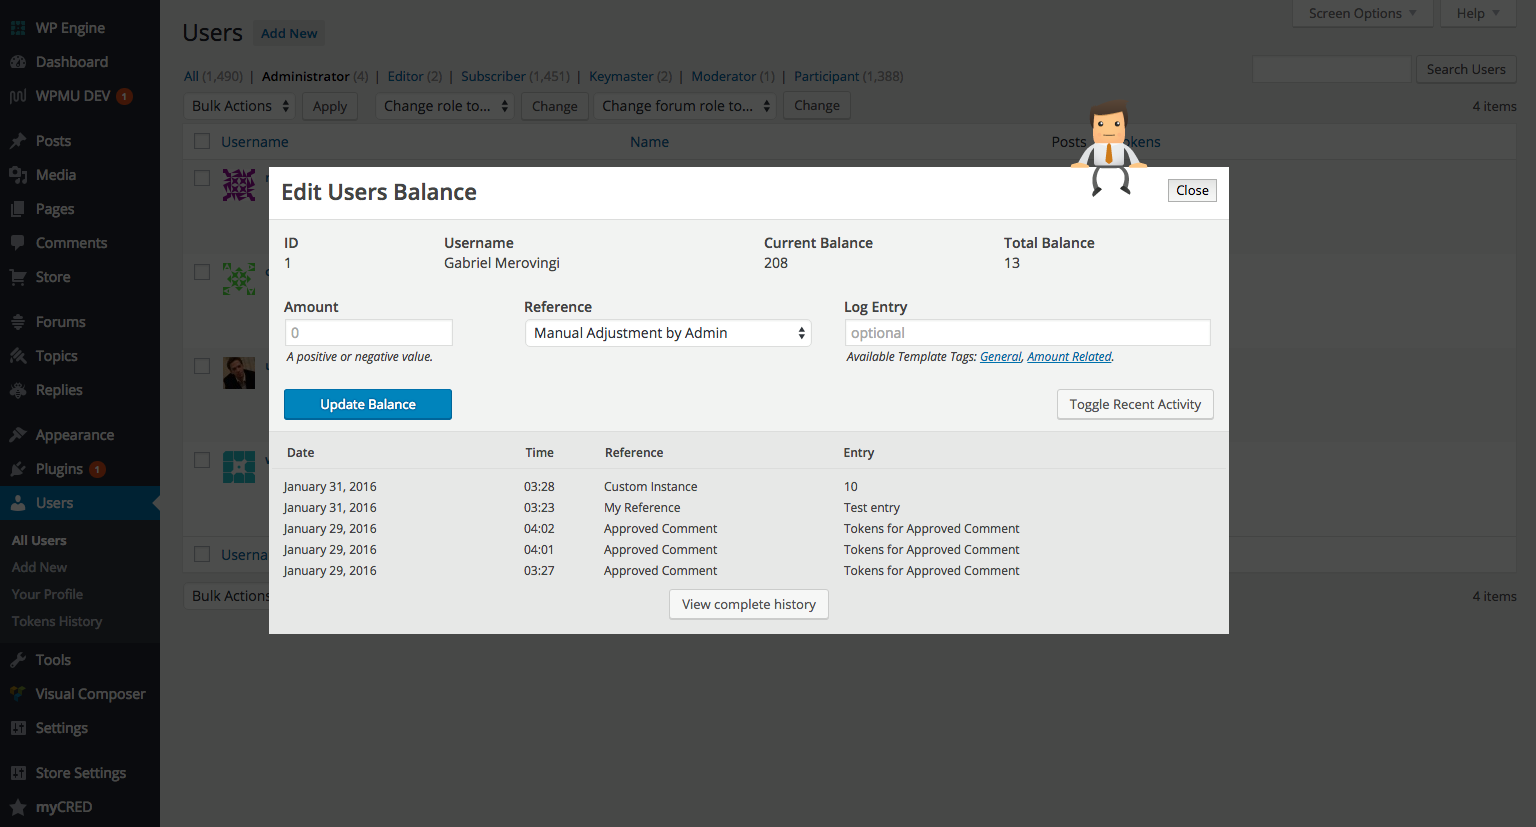Check the checkbox beside the first user row
1536x827 pixels.
click(x=201, y=177)
